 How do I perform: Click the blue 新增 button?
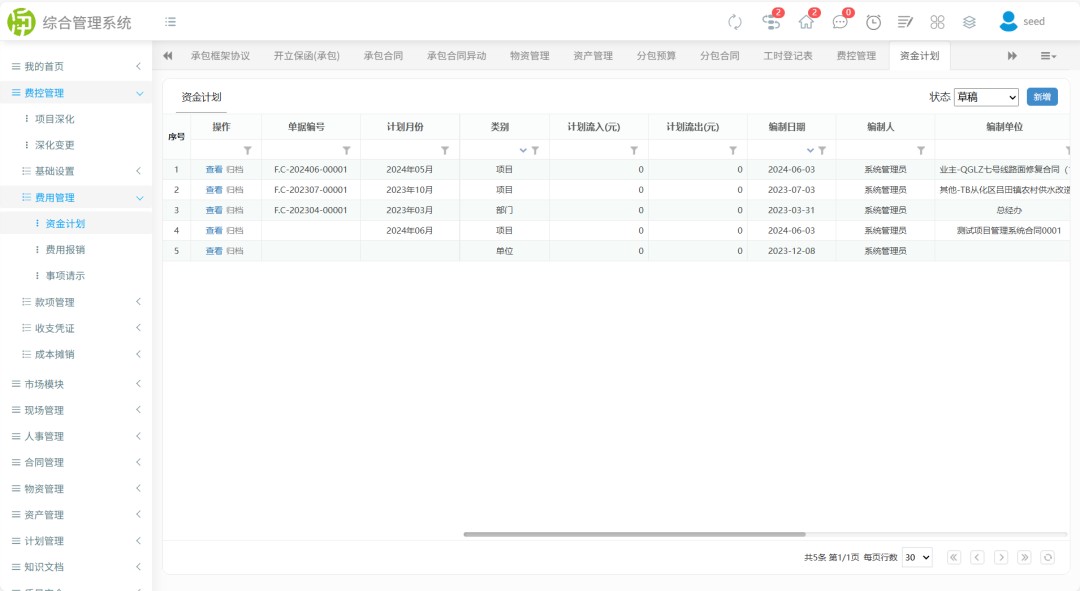pyautogui.click(x=1042, y=97)
